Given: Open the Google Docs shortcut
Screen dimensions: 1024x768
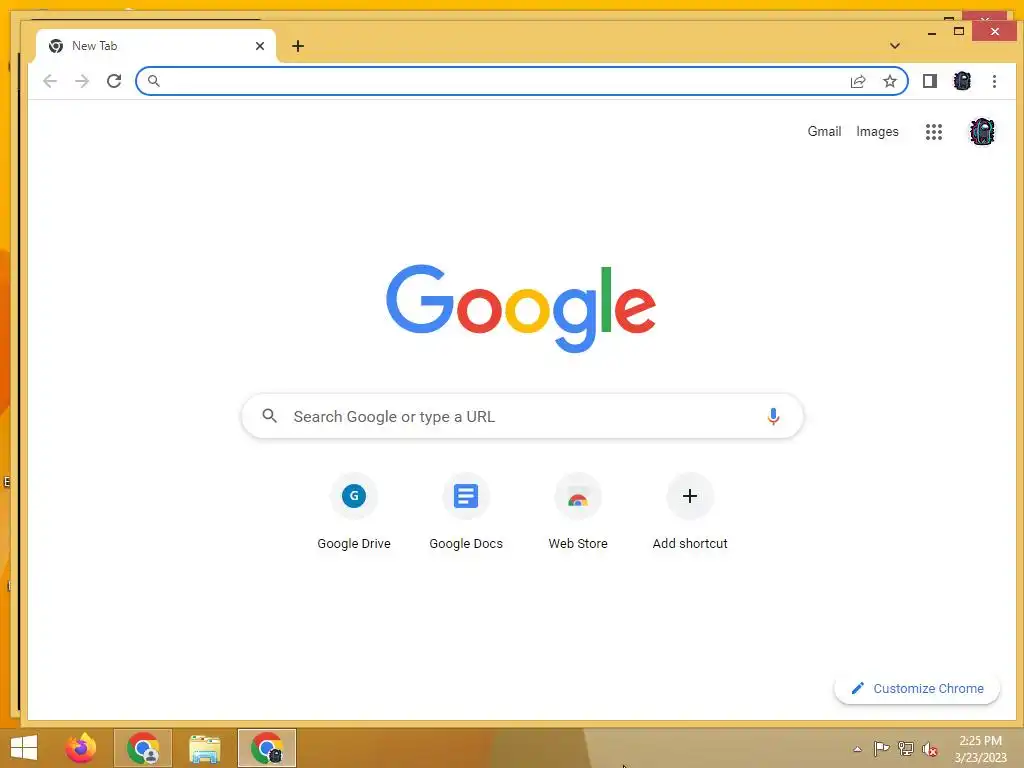Looking at the screenshot, I should click(x=466, y=512).
